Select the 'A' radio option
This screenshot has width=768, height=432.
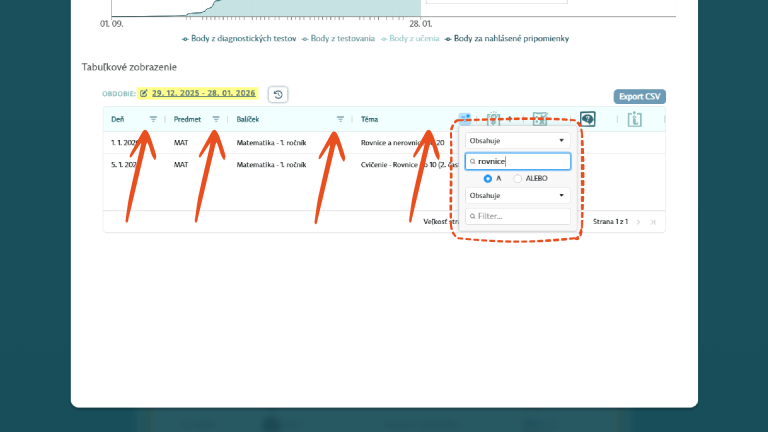[x=488, y=178]
